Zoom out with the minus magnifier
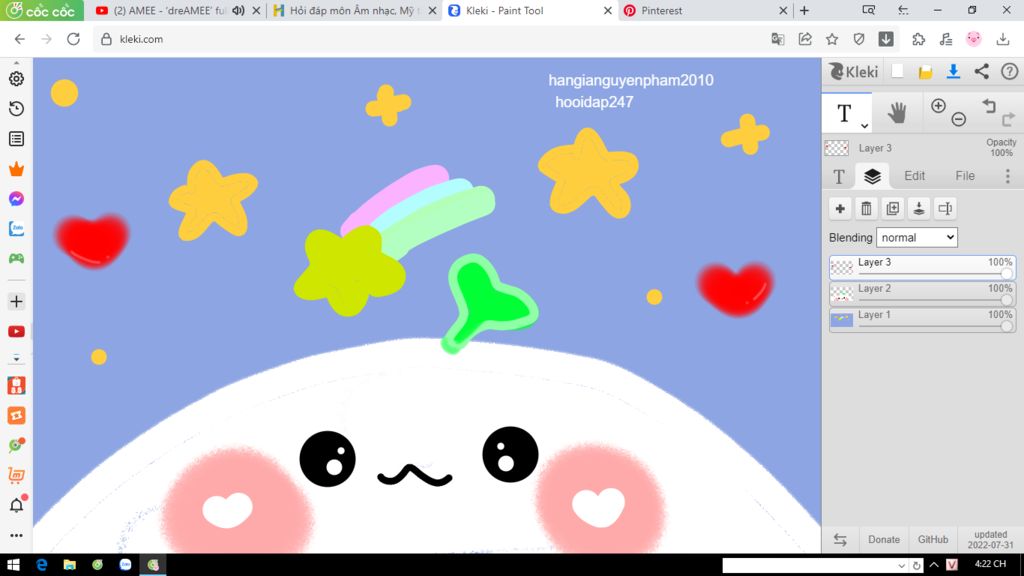 (959, 119)
